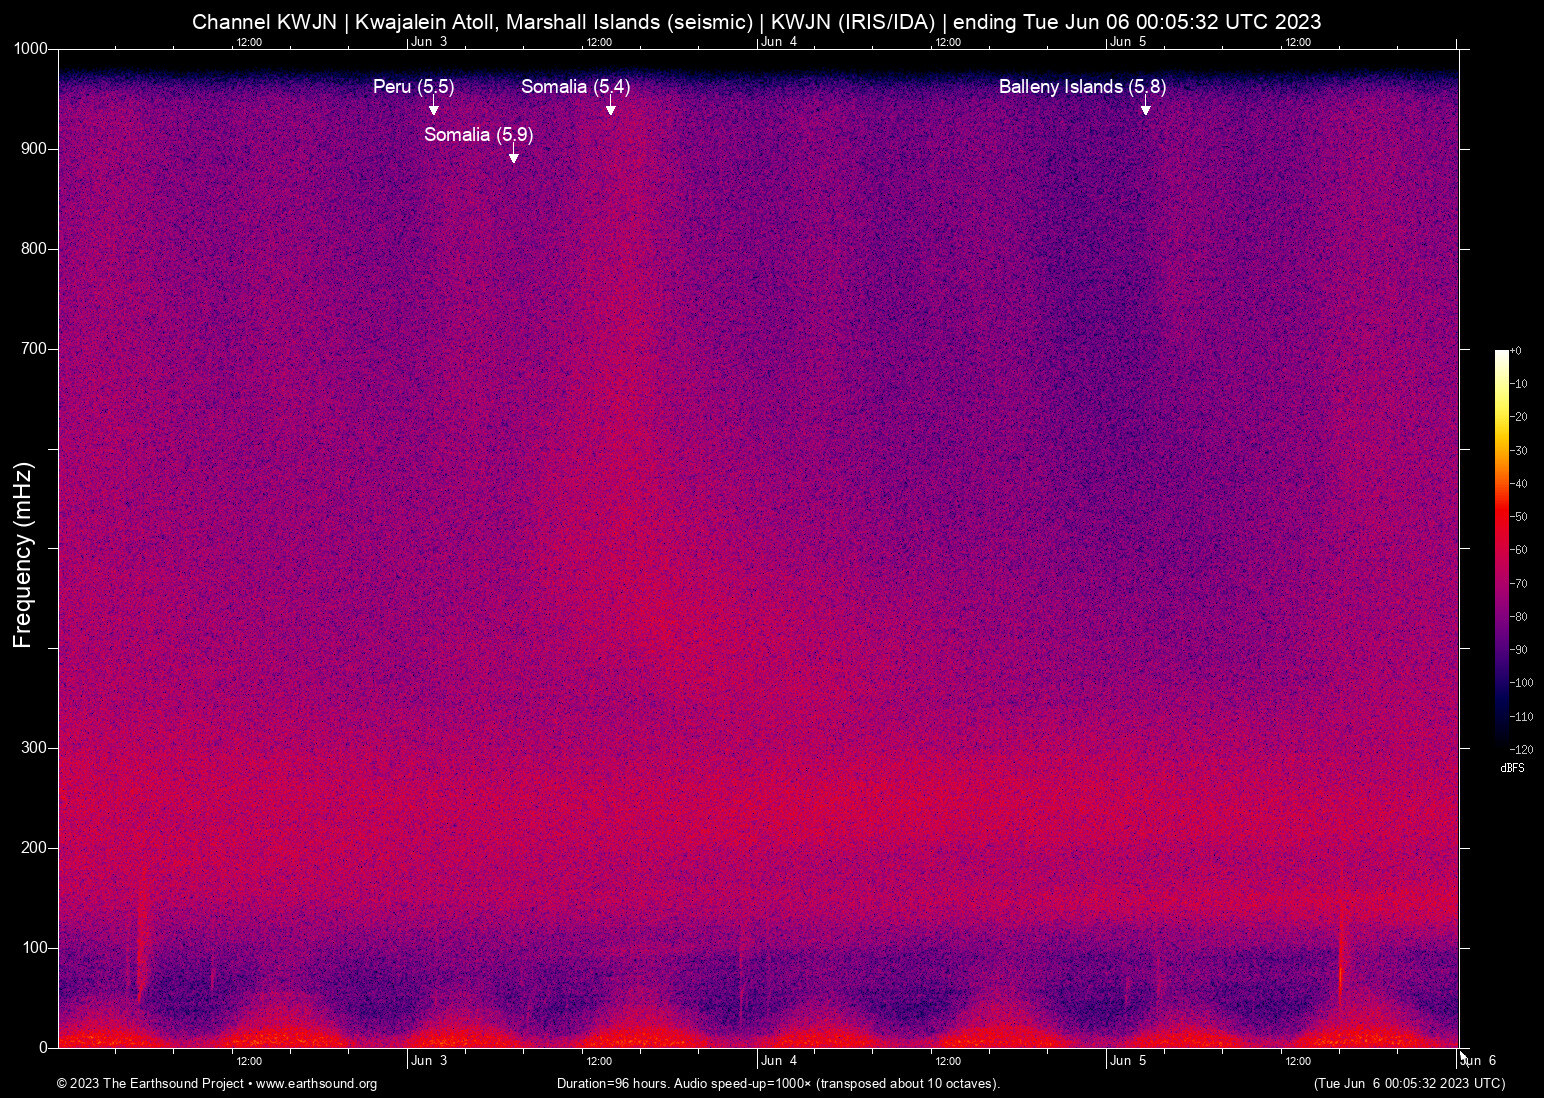Click the dBFS label under the color scale
Screen dimensions: 1544x1098
coord(1513,768)
